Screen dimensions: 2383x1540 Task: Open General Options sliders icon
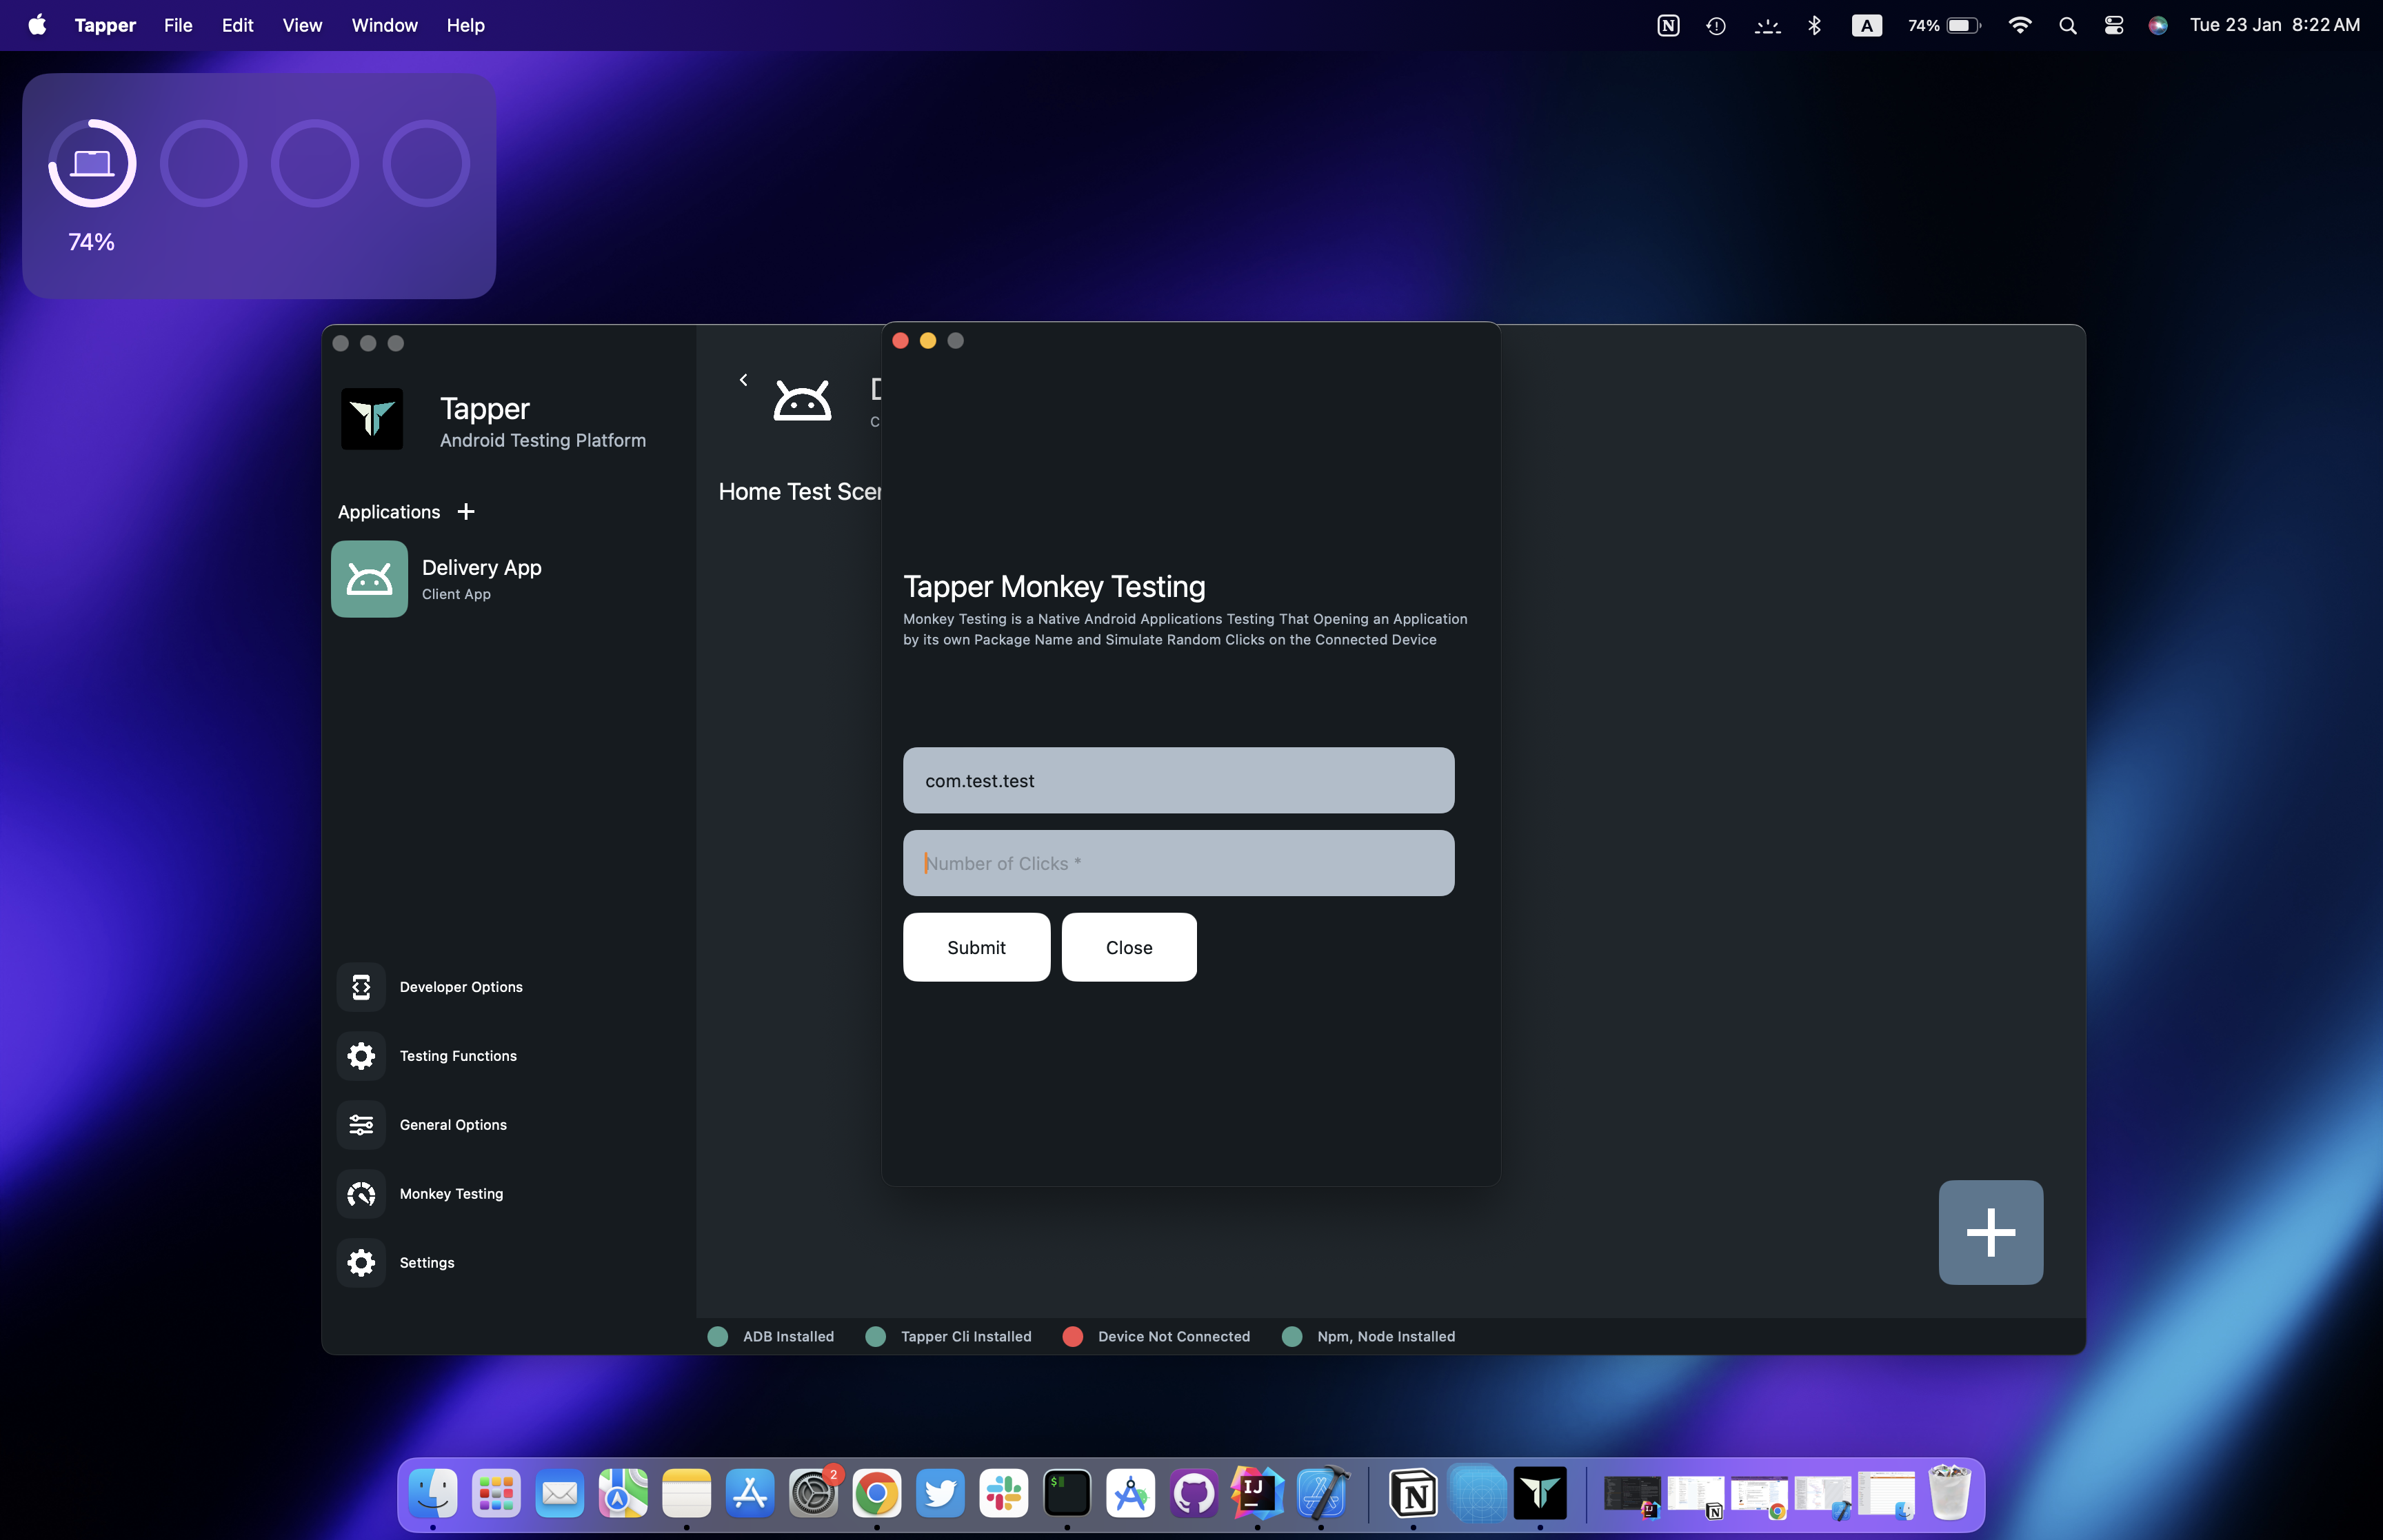361,1125
